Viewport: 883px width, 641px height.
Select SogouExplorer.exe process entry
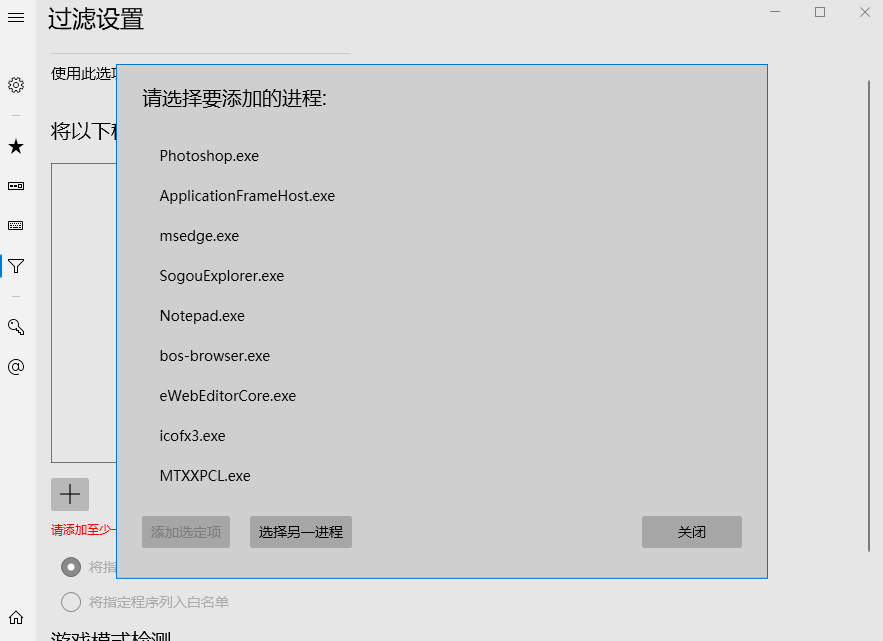point(221,276)
